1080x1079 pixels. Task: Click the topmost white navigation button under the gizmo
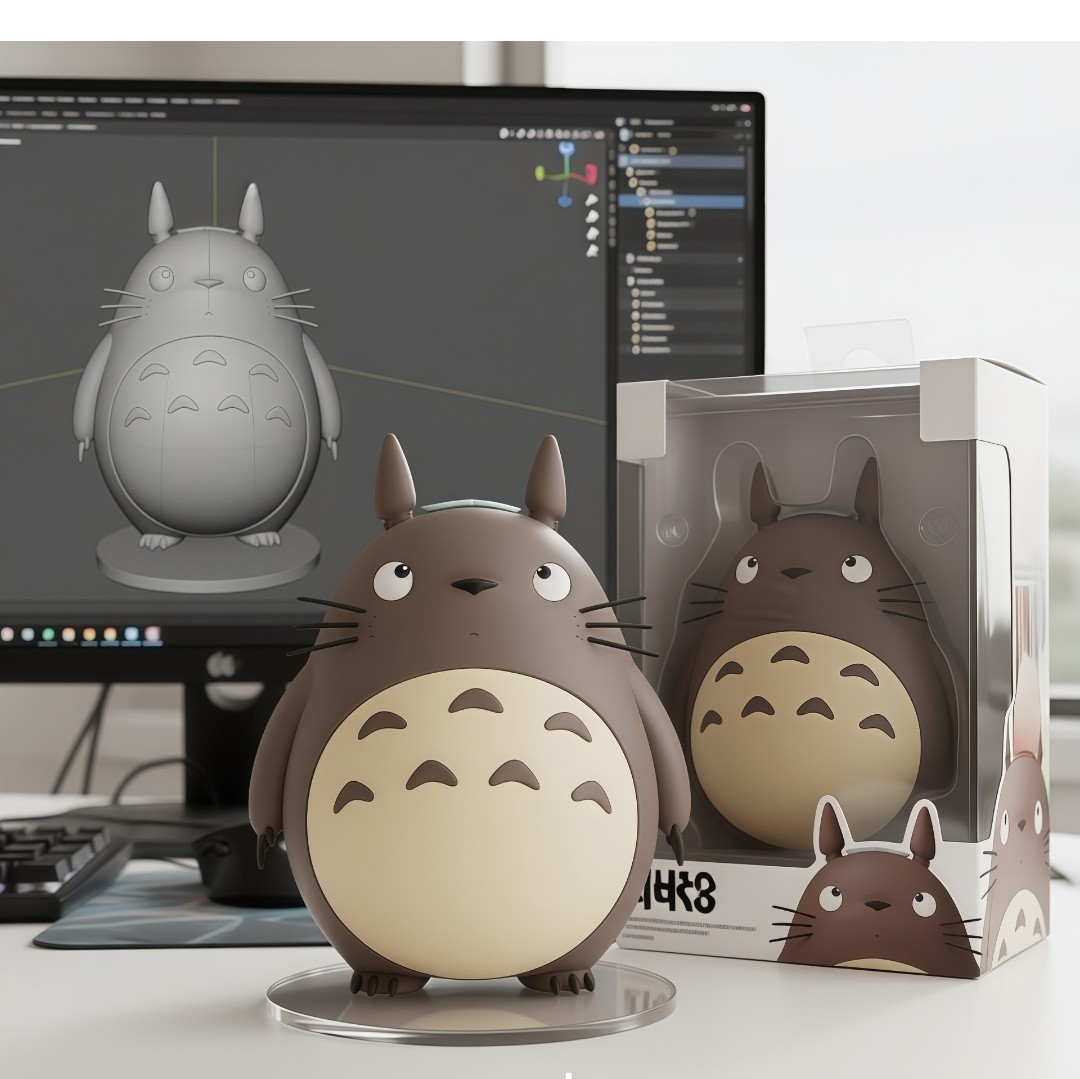591,200
